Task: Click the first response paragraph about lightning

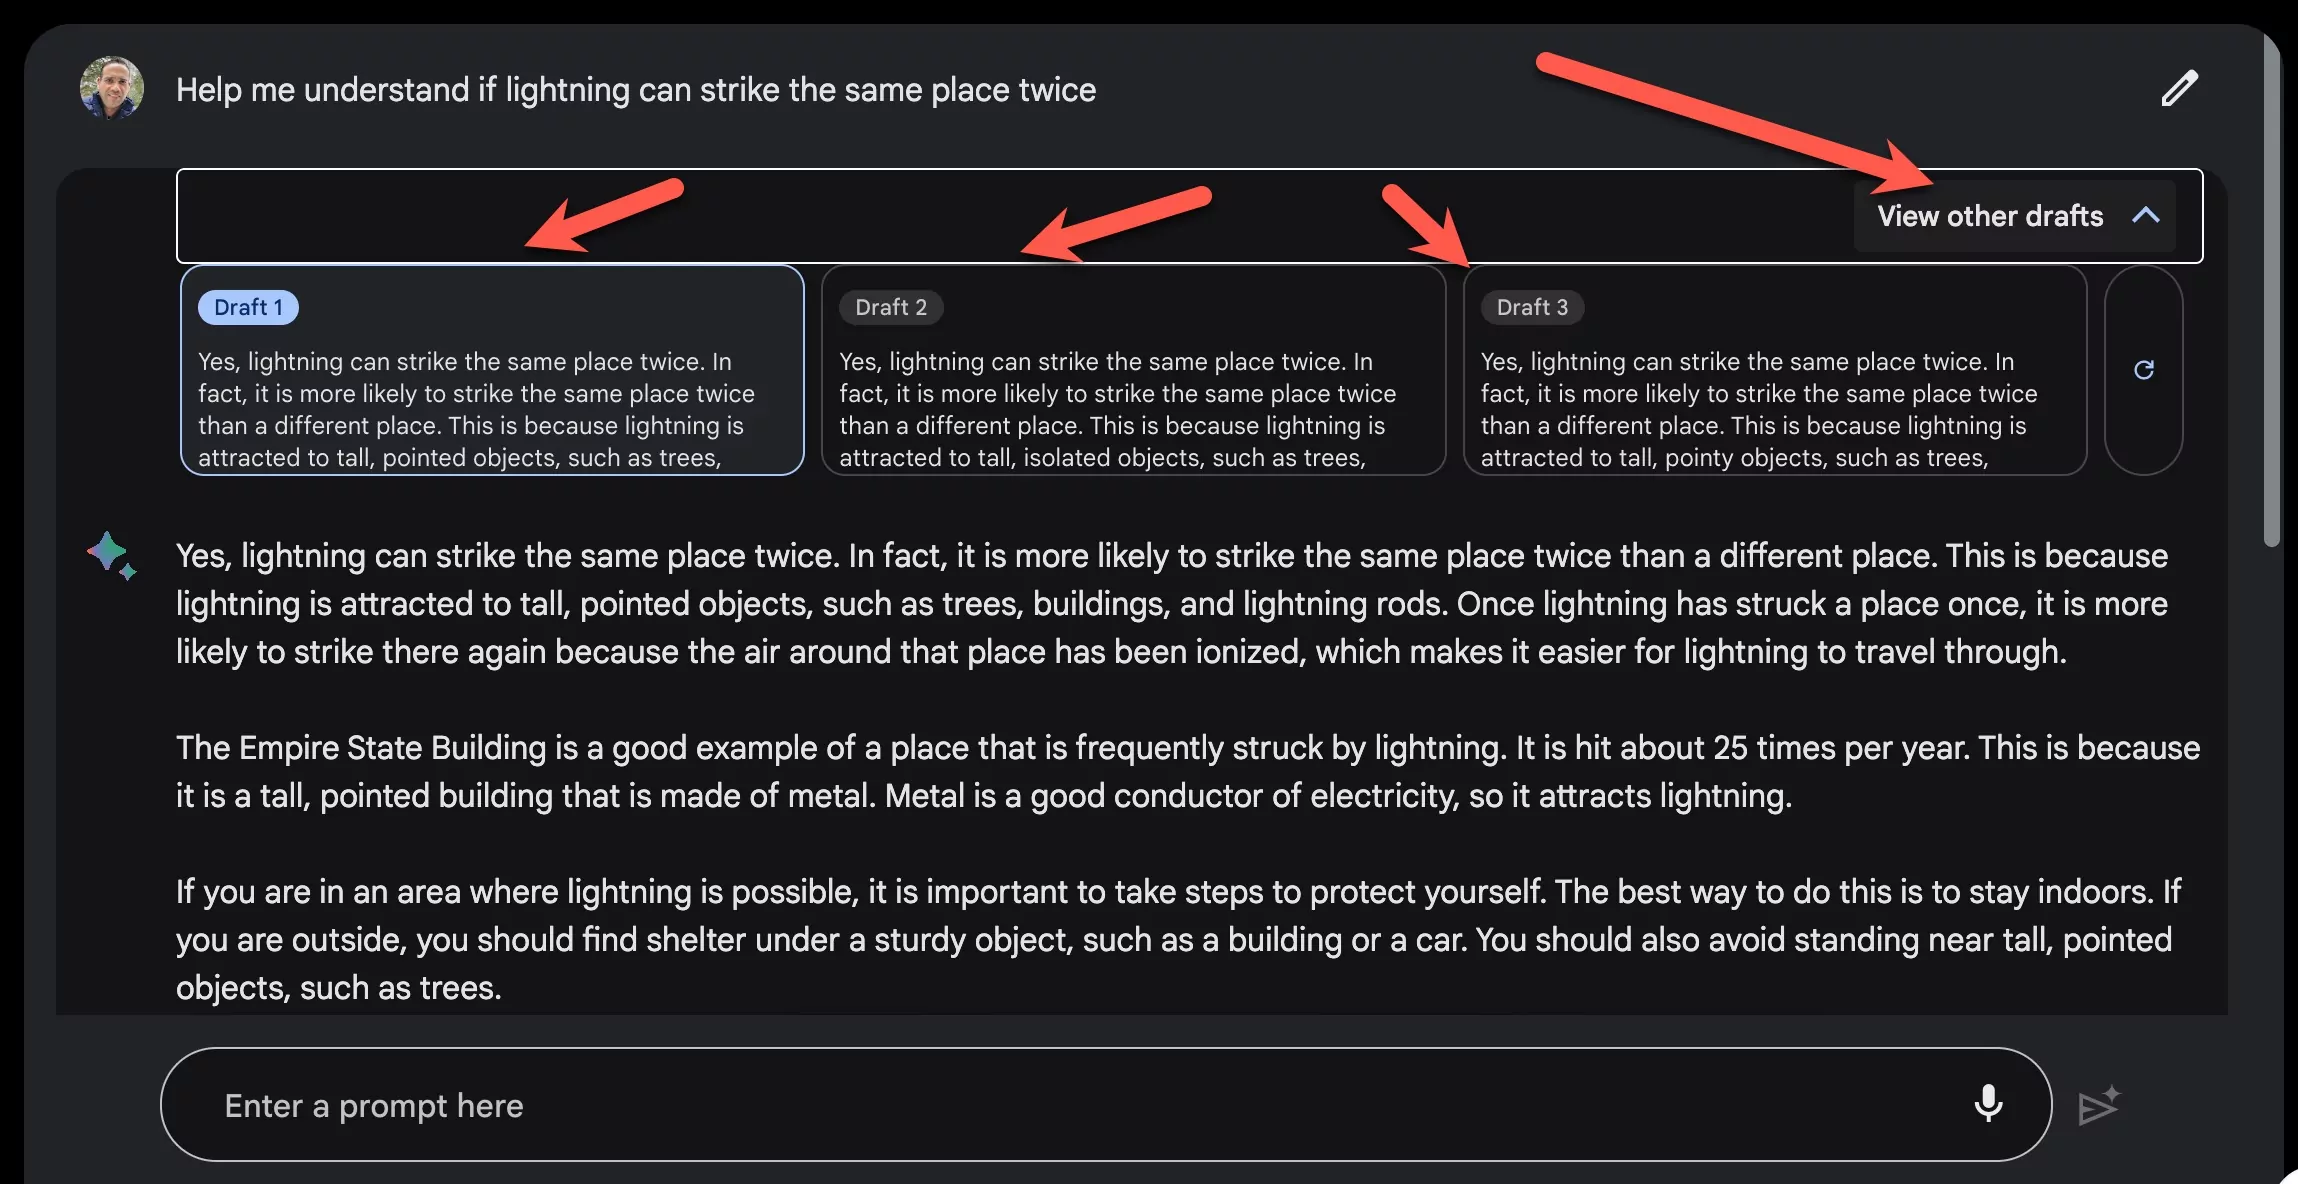Action: (x=1172, y=604)
